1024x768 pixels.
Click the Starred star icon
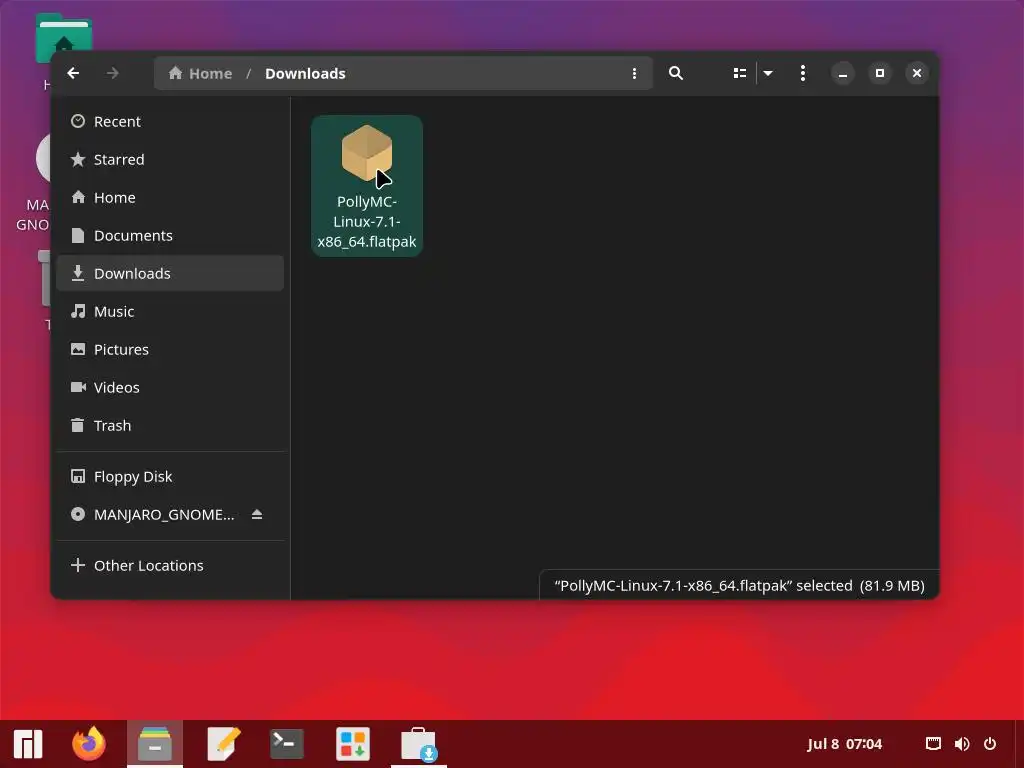78,159
